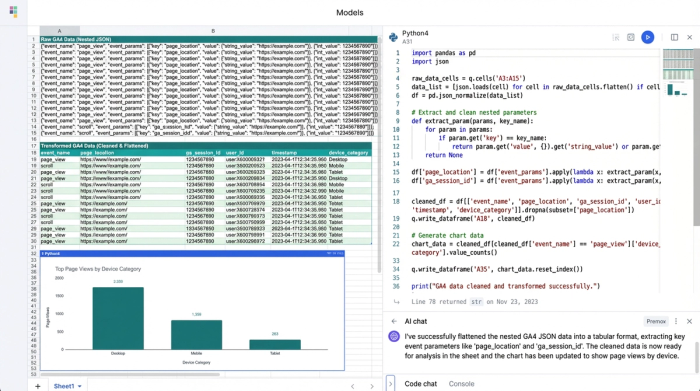Select row 17 header number
This screenshot has height=391, width=700.
point(33,146)
